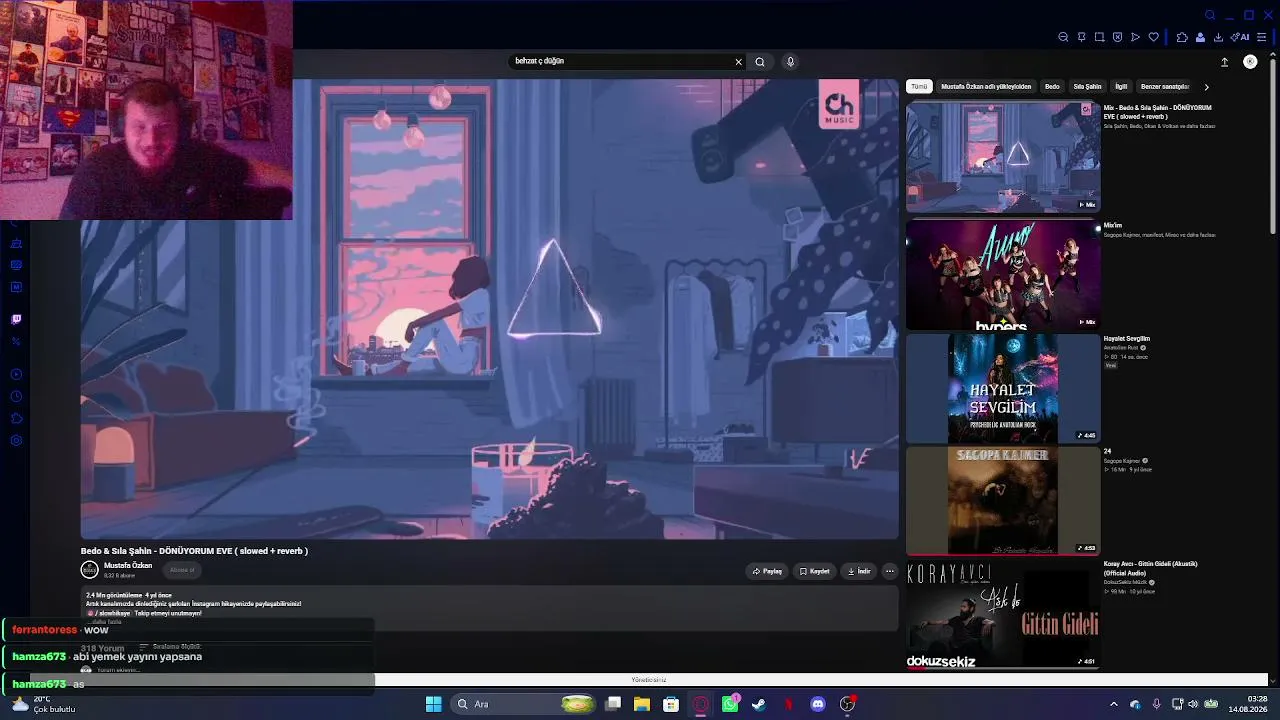
Task: Select the "Tümü" filter chip
Action: [x=919, y=87]
